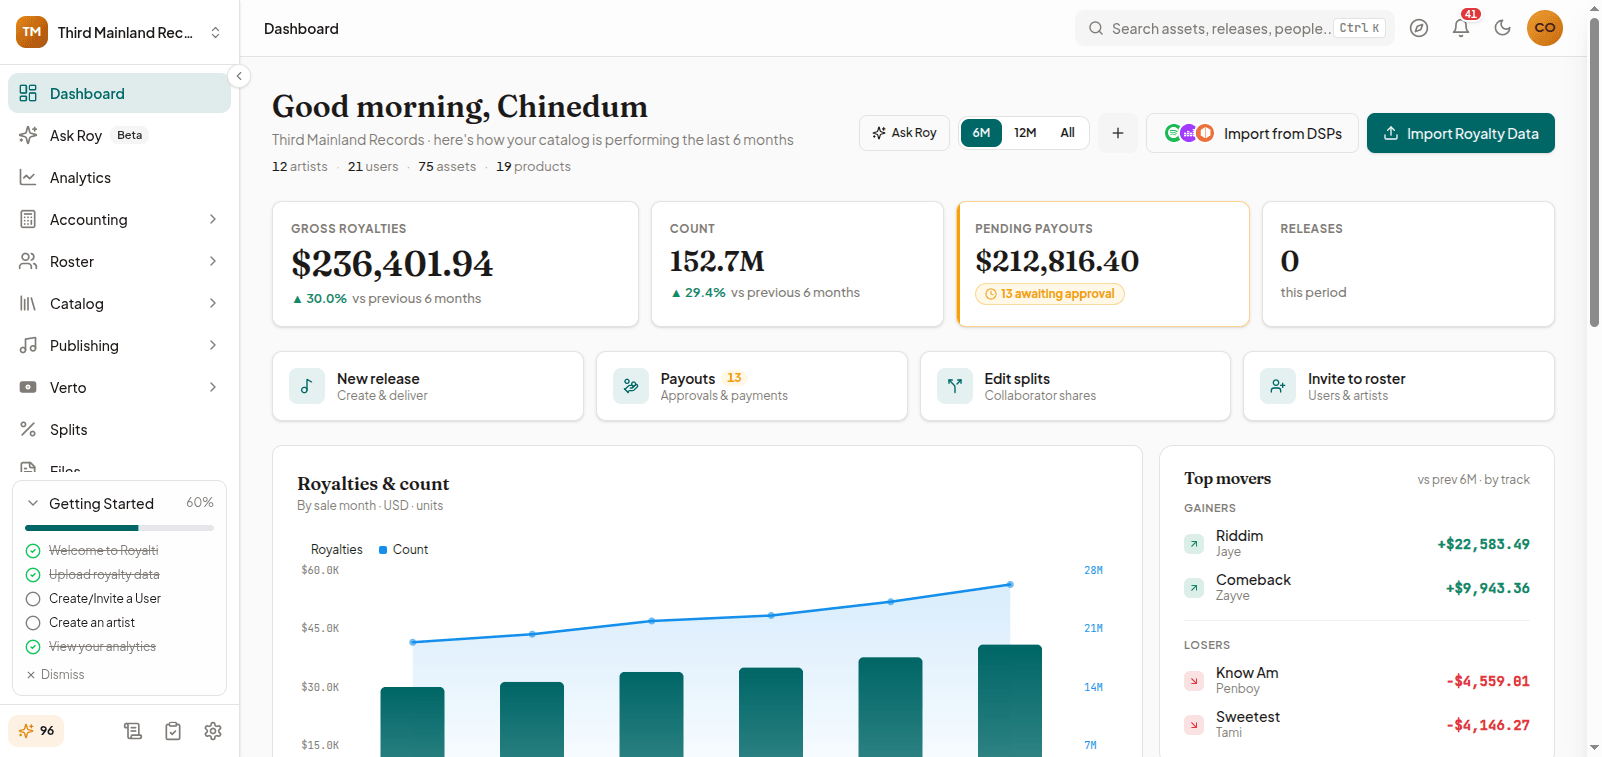The image size is (1602, 757).
Task: Click the '75 assets' stat
Action: point(447,167)
